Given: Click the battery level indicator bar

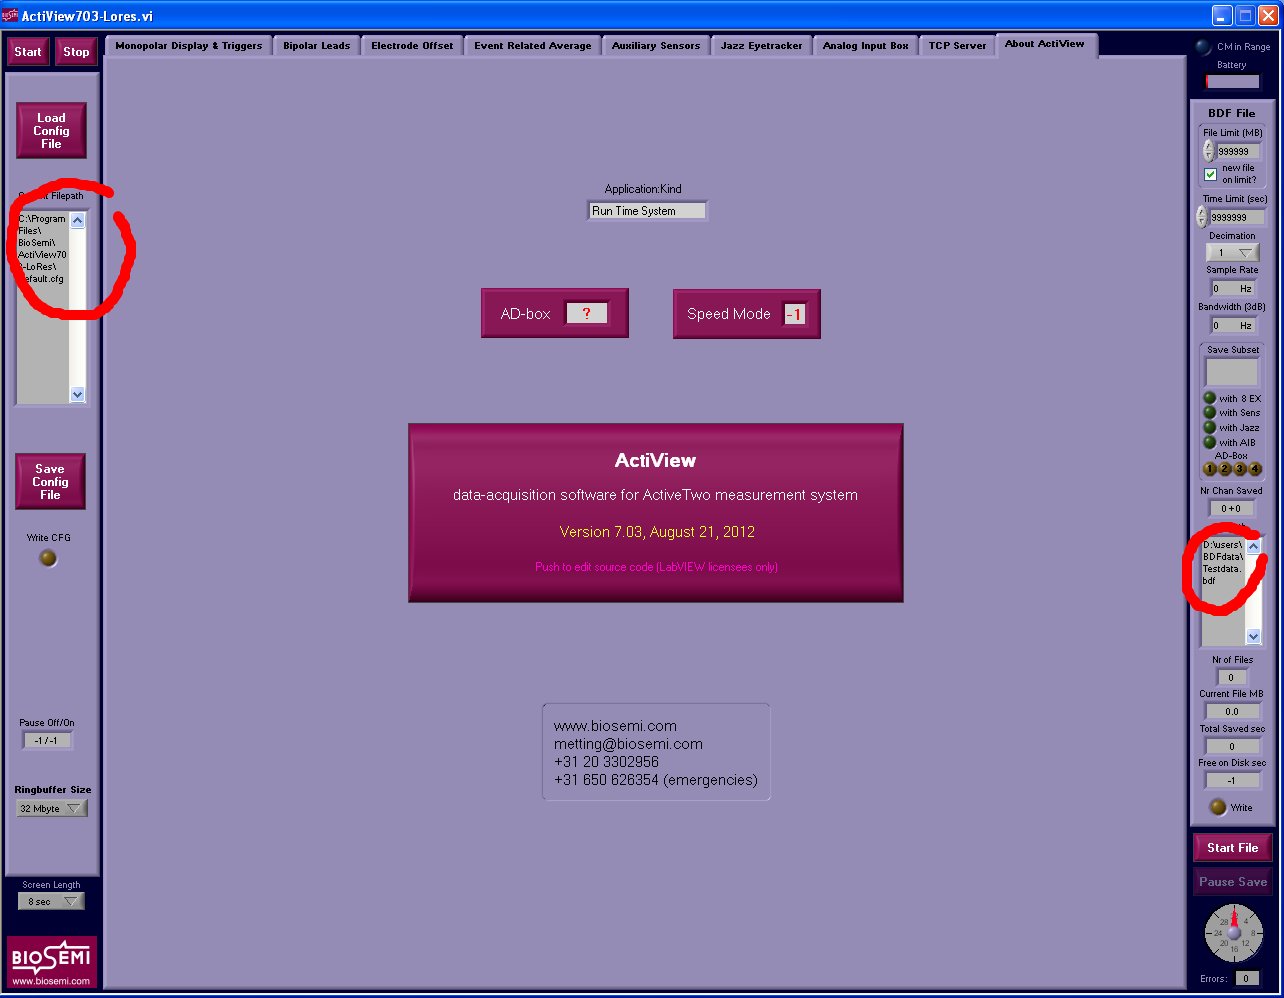Looking at the screenshot, I should click(x=1232, y=82).
